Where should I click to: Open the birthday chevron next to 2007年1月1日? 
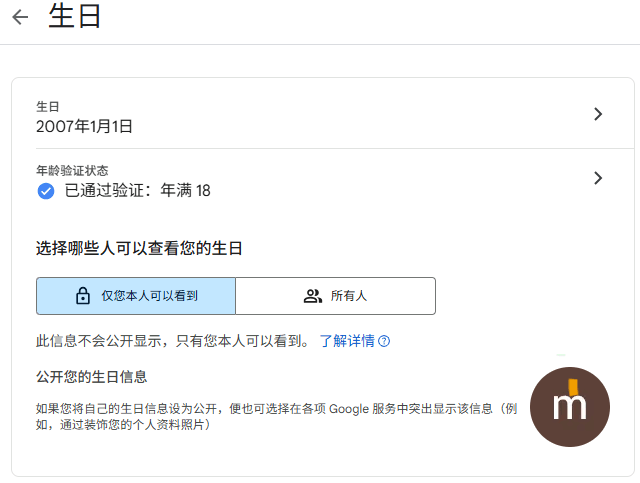pyautogui.click(x=598, y=114)
